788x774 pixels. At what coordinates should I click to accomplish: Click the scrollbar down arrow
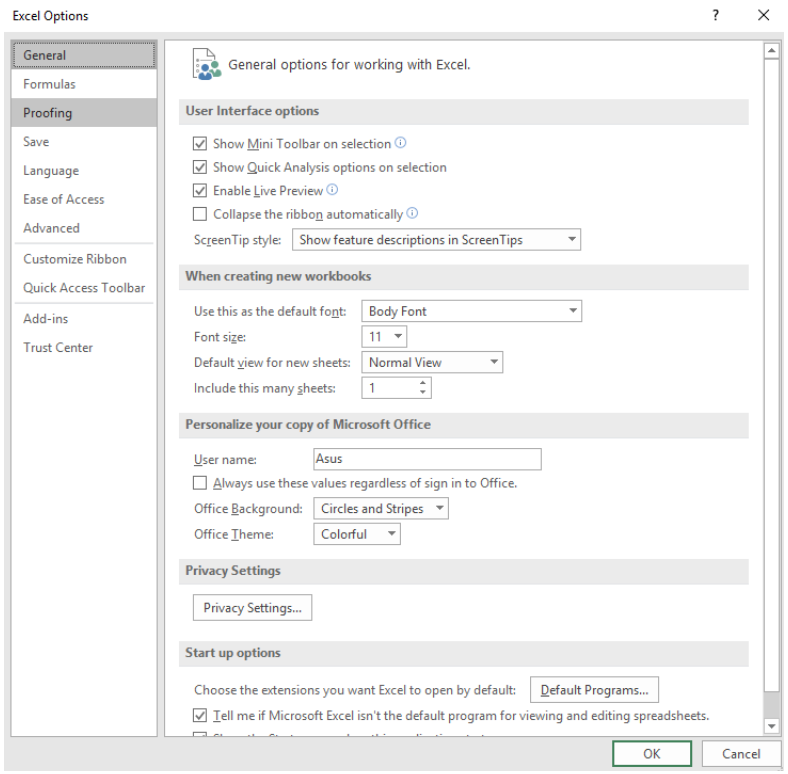pos(771,726)
